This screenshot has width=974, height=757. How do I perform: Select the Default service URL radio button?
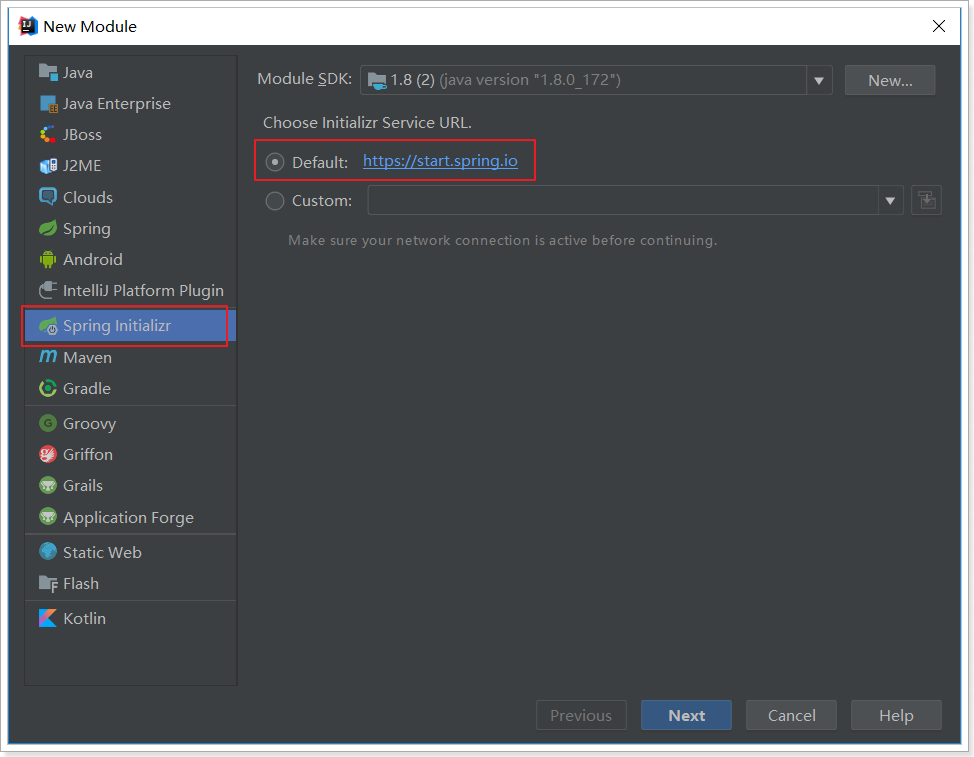(x=275, y=162)
